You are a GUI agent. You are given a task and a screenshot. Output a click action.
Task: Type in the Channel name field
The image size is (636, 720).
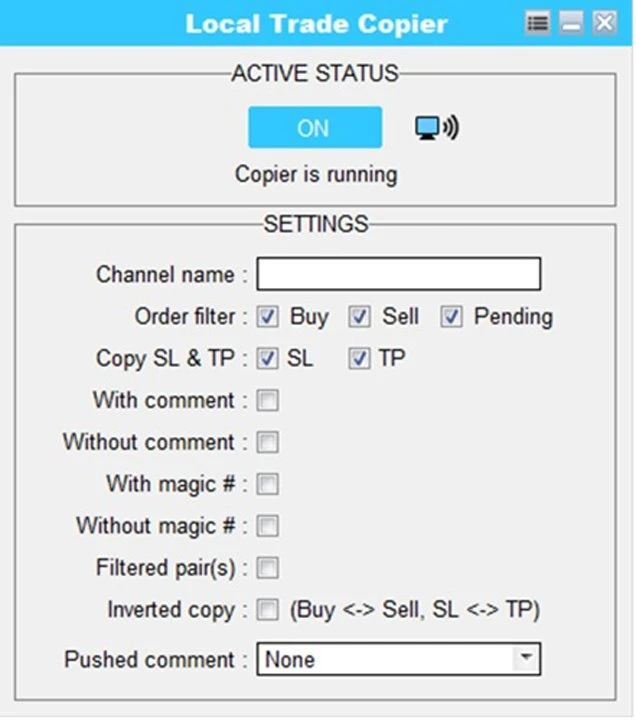coord(398,274)
